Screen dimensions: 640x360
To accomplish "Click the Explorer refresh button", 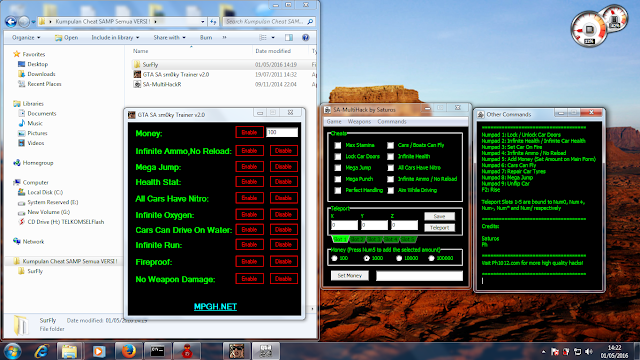I will pos(213,21).
